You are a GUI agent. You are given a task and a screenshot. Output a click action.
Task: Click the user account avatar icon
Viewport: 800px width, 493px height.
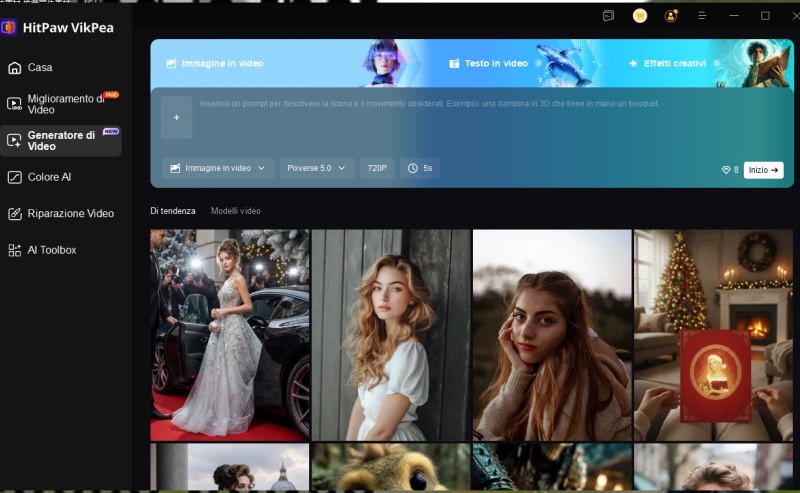tap(671, 16)
